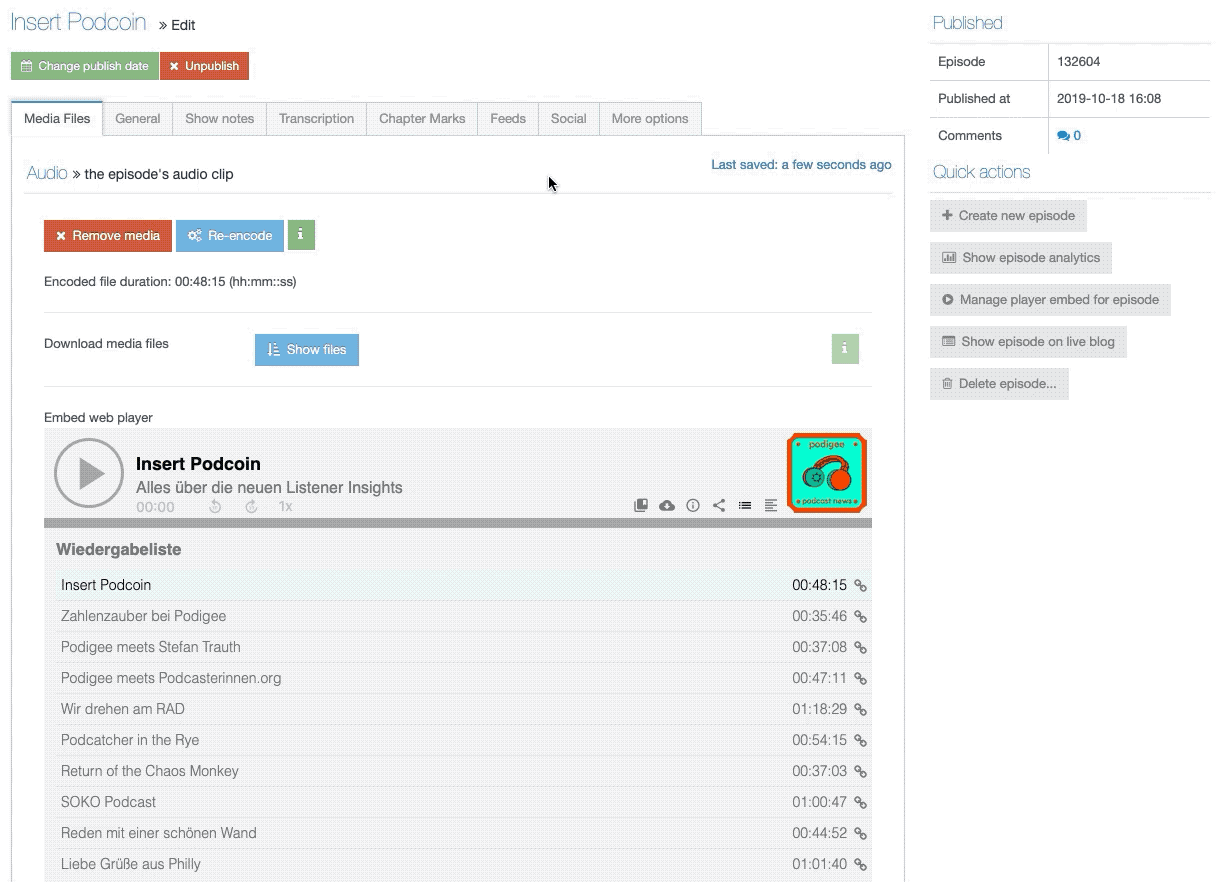Copy link icon for Return of the Chaos Monkey

(860, 772)
